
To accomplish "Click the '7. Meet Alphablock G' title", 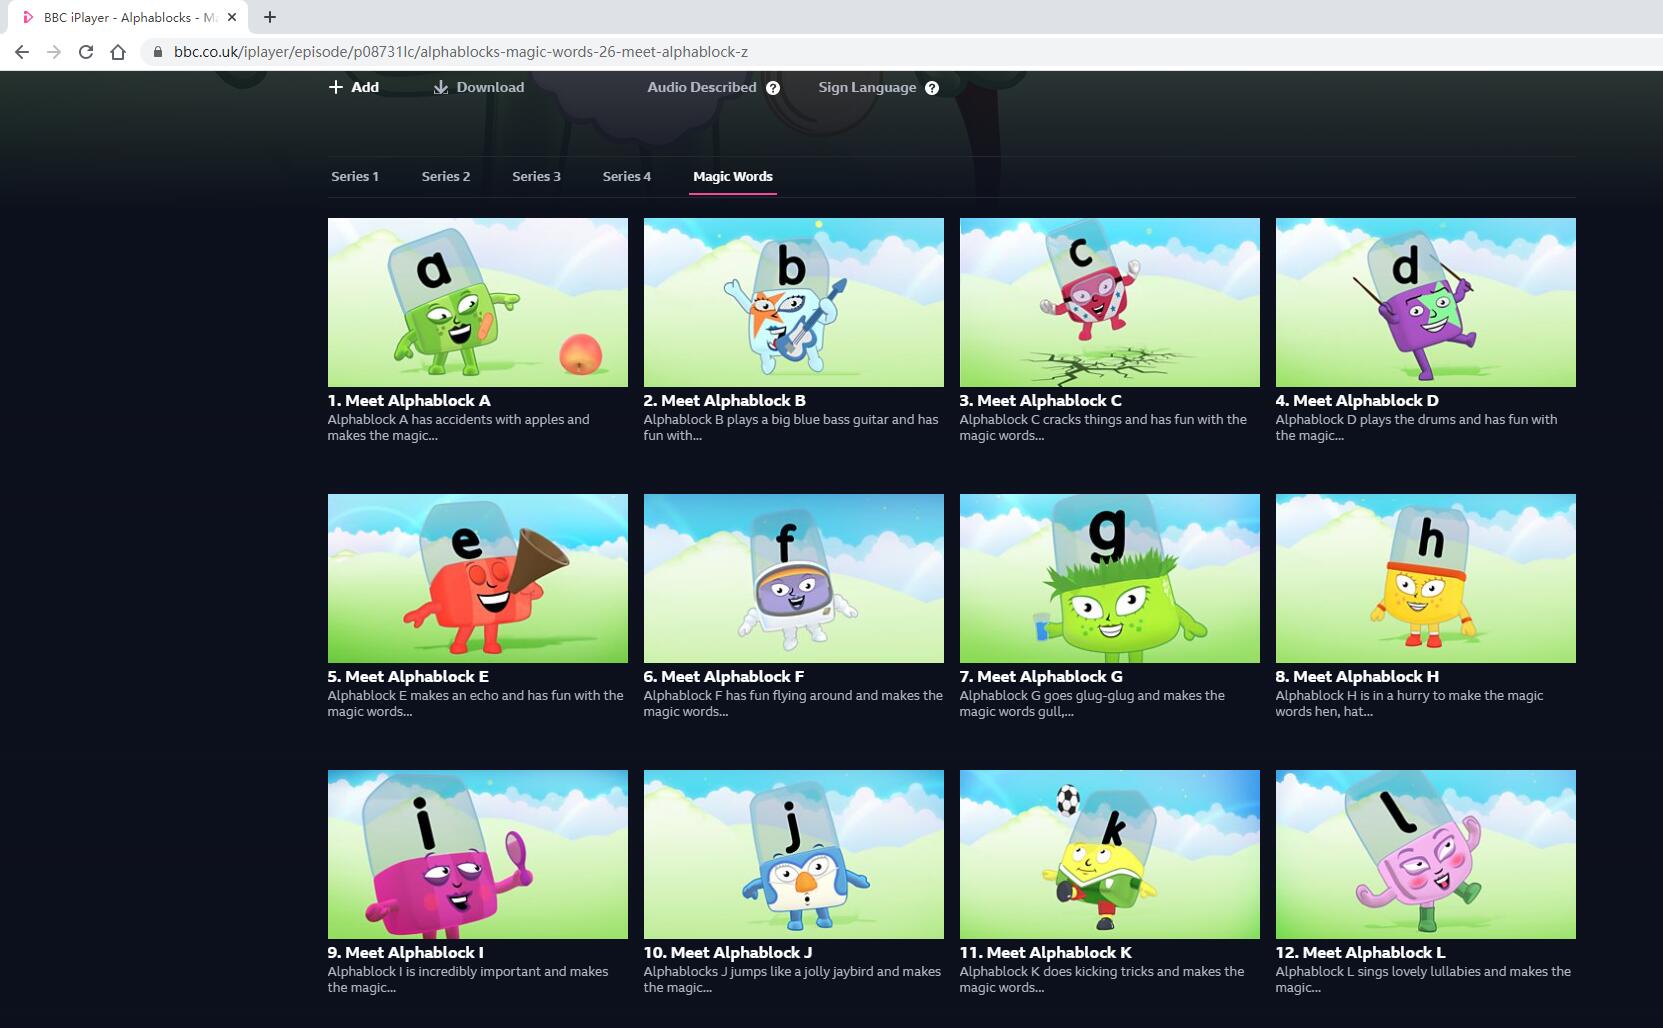I will 1041,676.
